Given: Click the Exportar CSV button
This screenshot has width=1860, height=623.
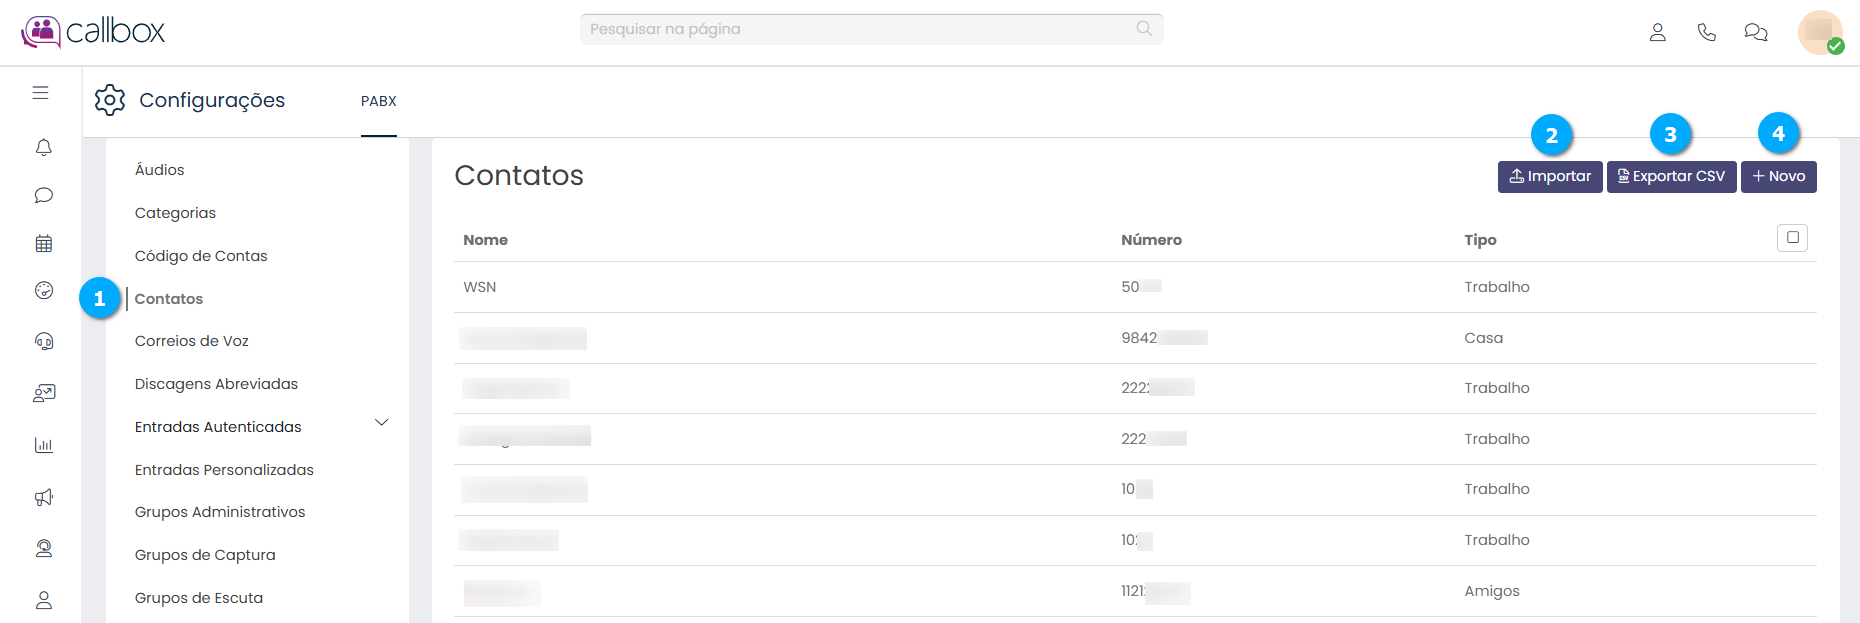Looking at the screenshot, I should click(x=1671, y=177).
